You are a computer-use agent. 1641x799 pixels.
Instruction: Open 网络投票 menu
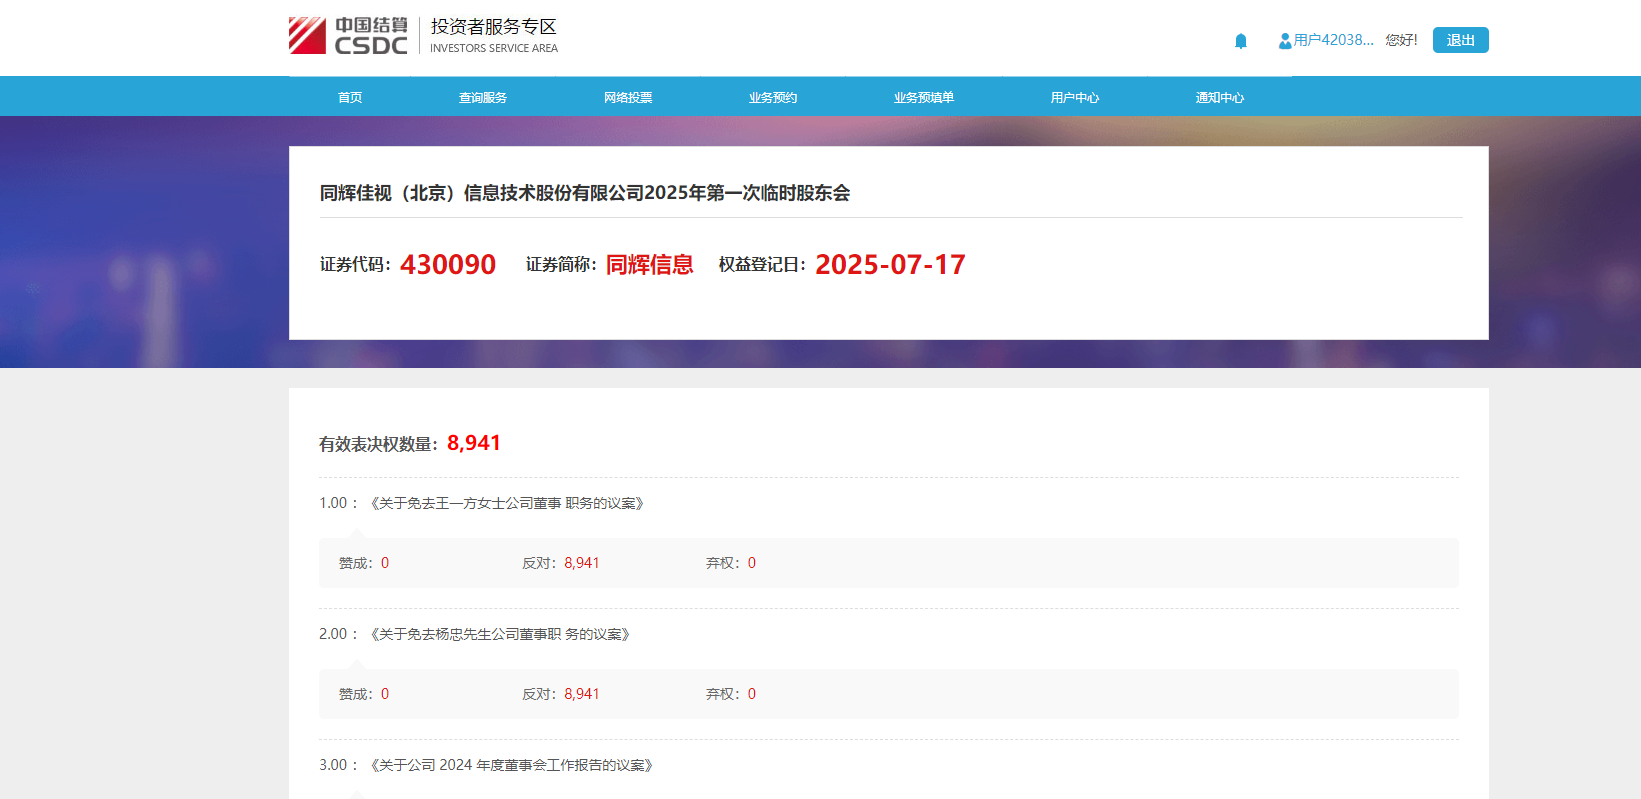628,97
